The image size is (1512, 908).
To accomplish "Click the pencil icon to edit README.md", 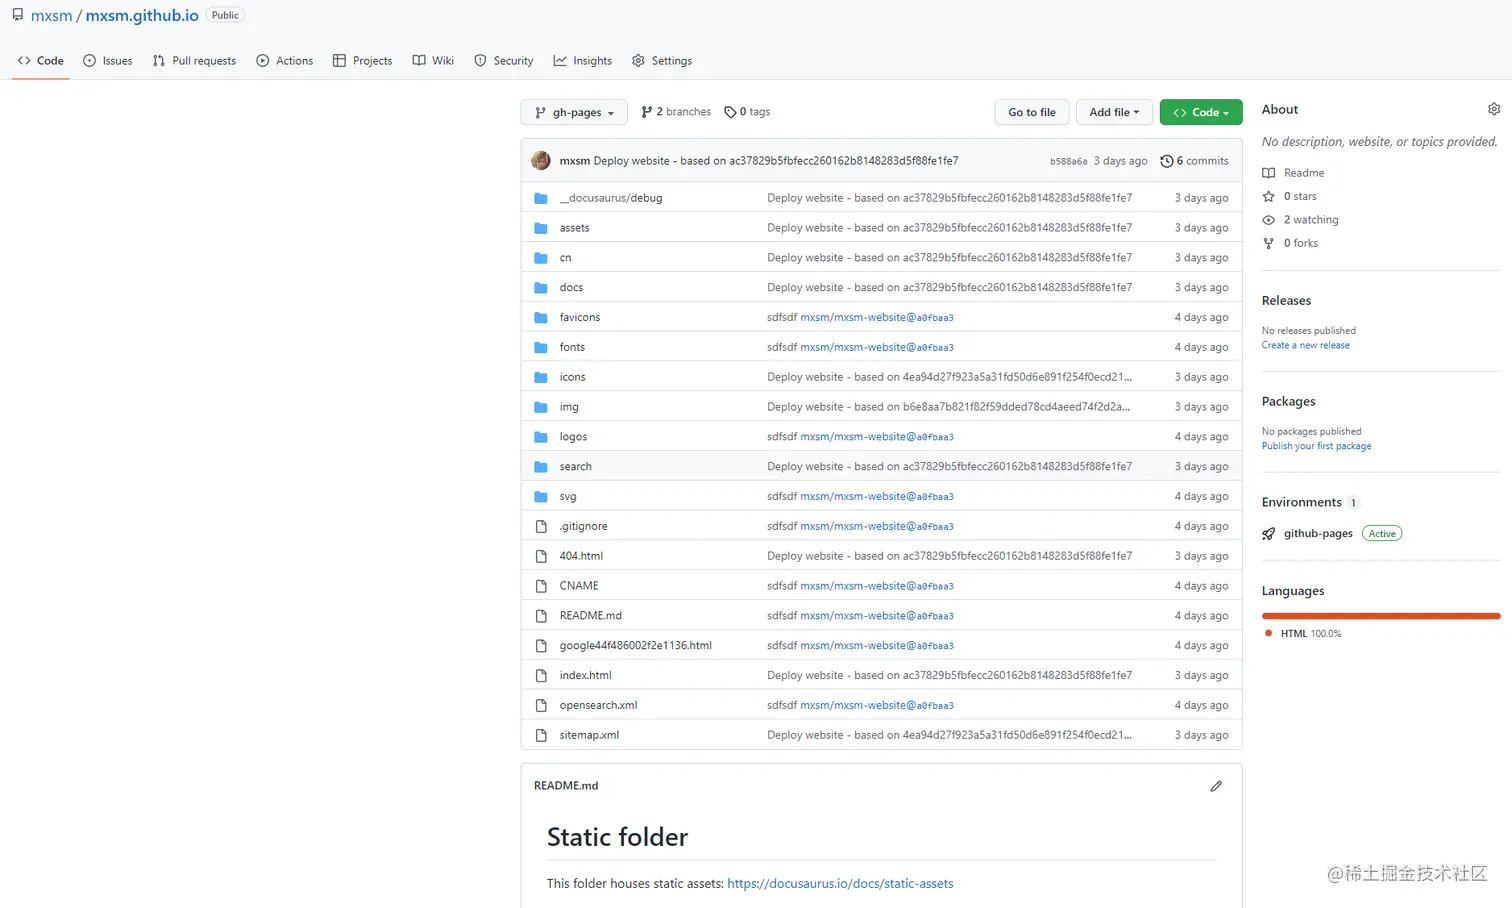I will tap(1216, 786).
